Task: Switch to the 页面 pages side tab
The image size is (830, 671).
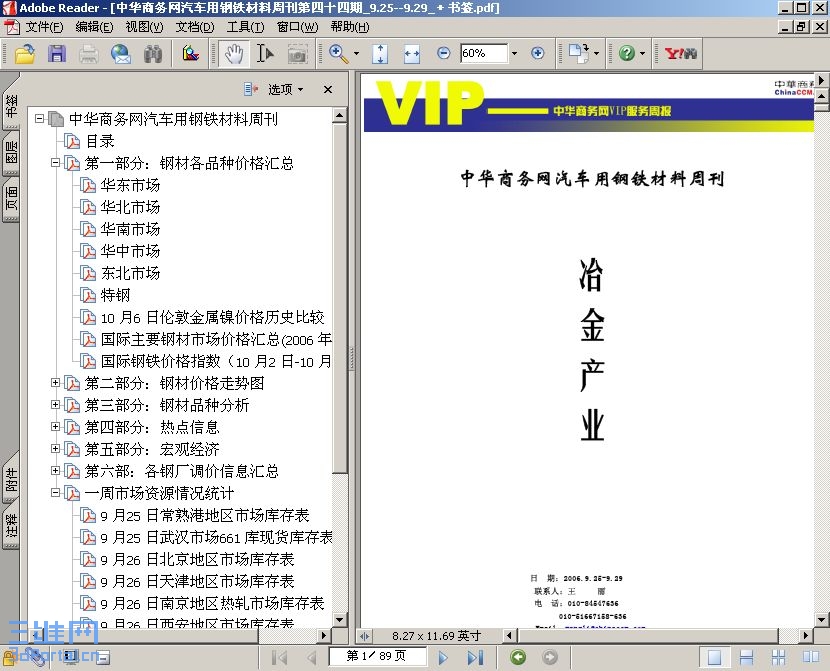Action: click(x=11, y=198)
